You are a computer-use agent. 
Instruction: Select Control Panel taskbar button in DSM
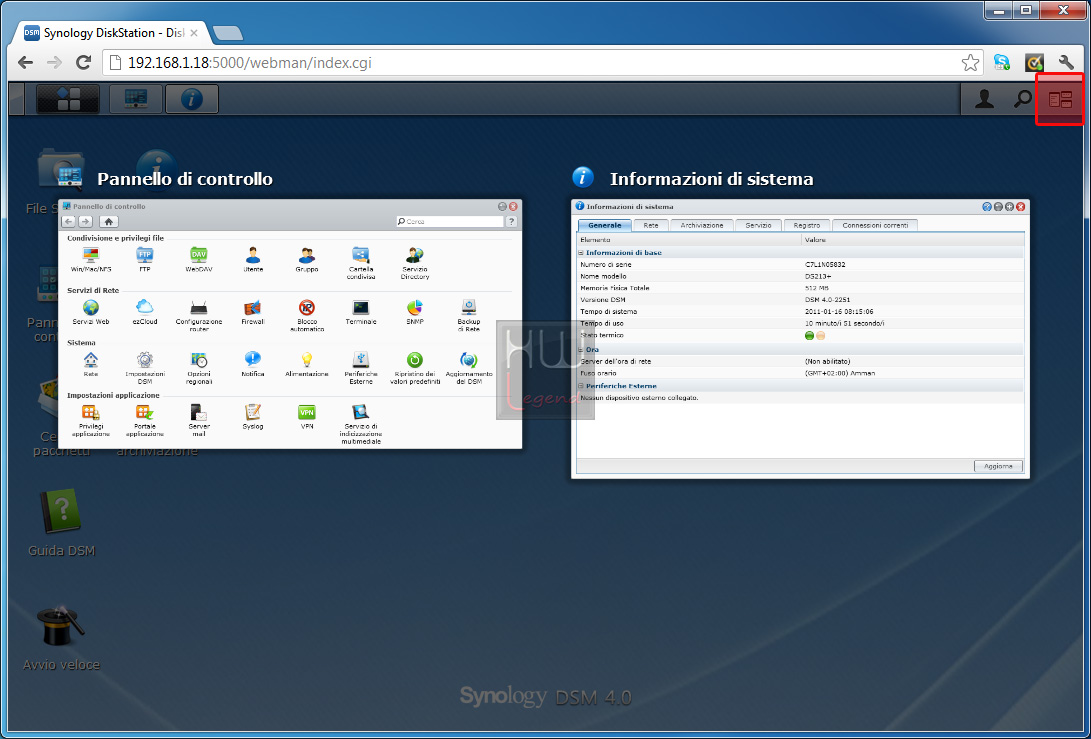pyautogui.click(x=136, y=99)
